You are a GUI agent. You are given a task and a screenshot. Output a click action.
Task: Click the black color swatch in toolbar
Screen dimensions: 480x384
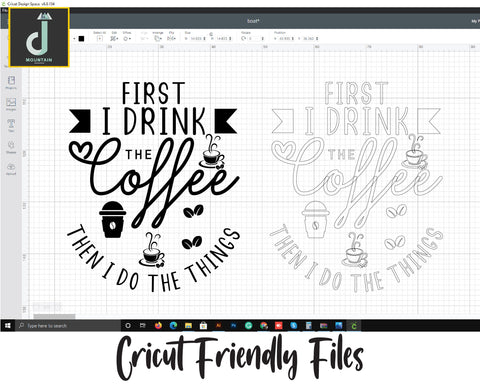(x=81, y=39)
